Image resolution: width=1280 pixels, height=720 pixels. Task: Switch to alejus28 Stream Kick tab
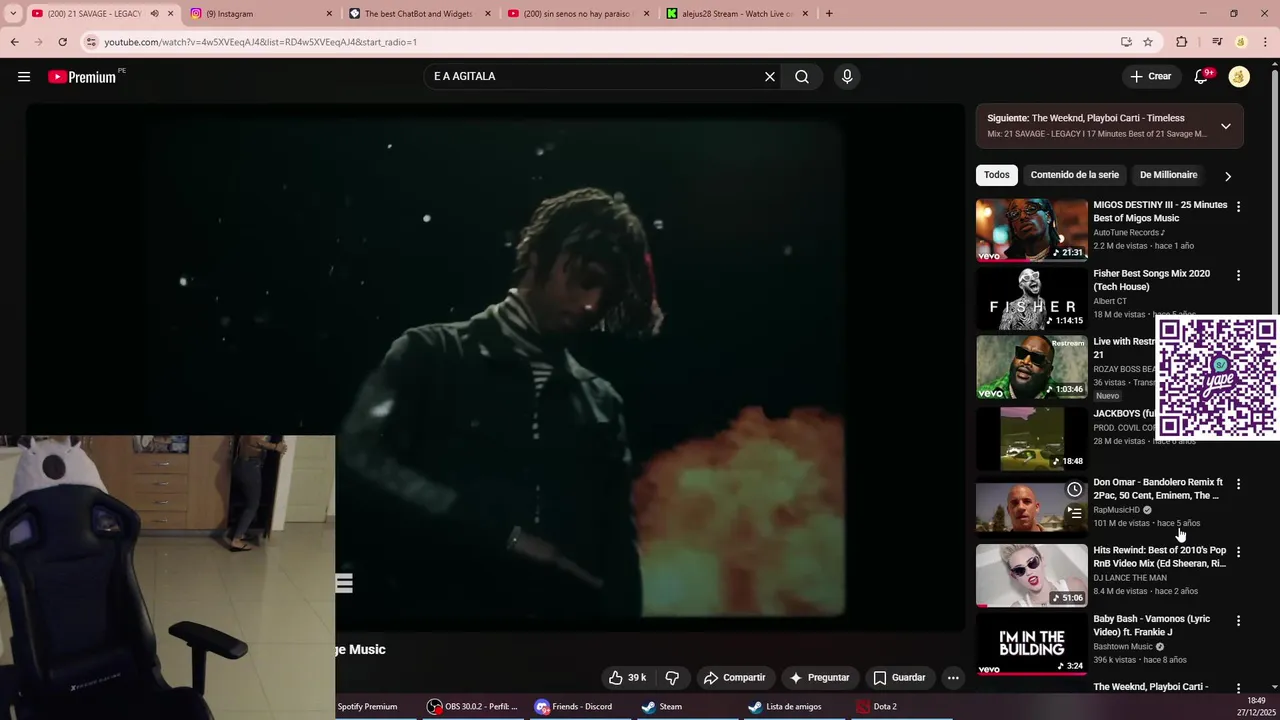tap(737, 14)
